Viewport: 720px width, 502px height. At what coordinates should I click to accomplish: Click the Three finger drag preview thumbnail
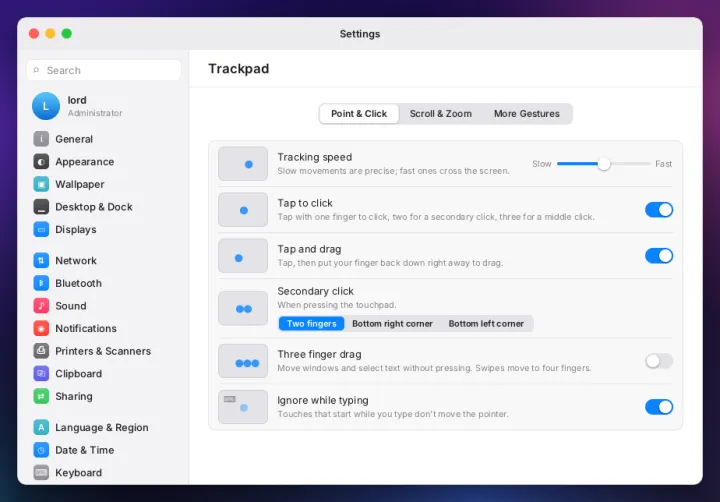click(x=243, y=361)
